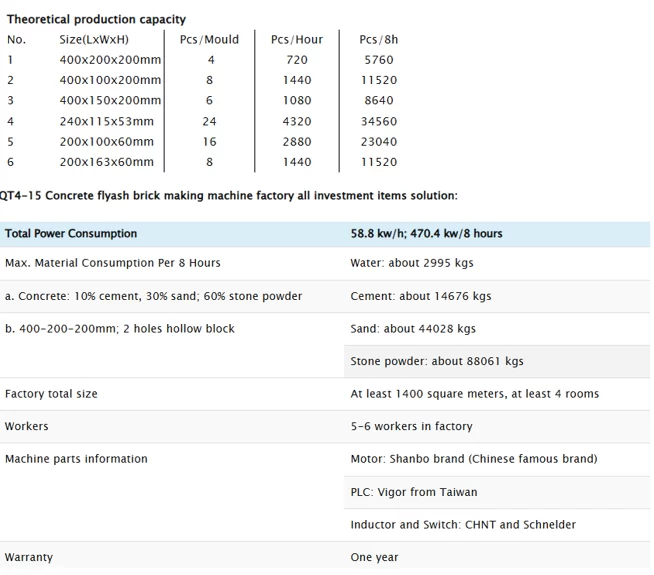Select the QT4-15 investment items solution heading
This screenshot has height=575, width=654.
point(229,196)
